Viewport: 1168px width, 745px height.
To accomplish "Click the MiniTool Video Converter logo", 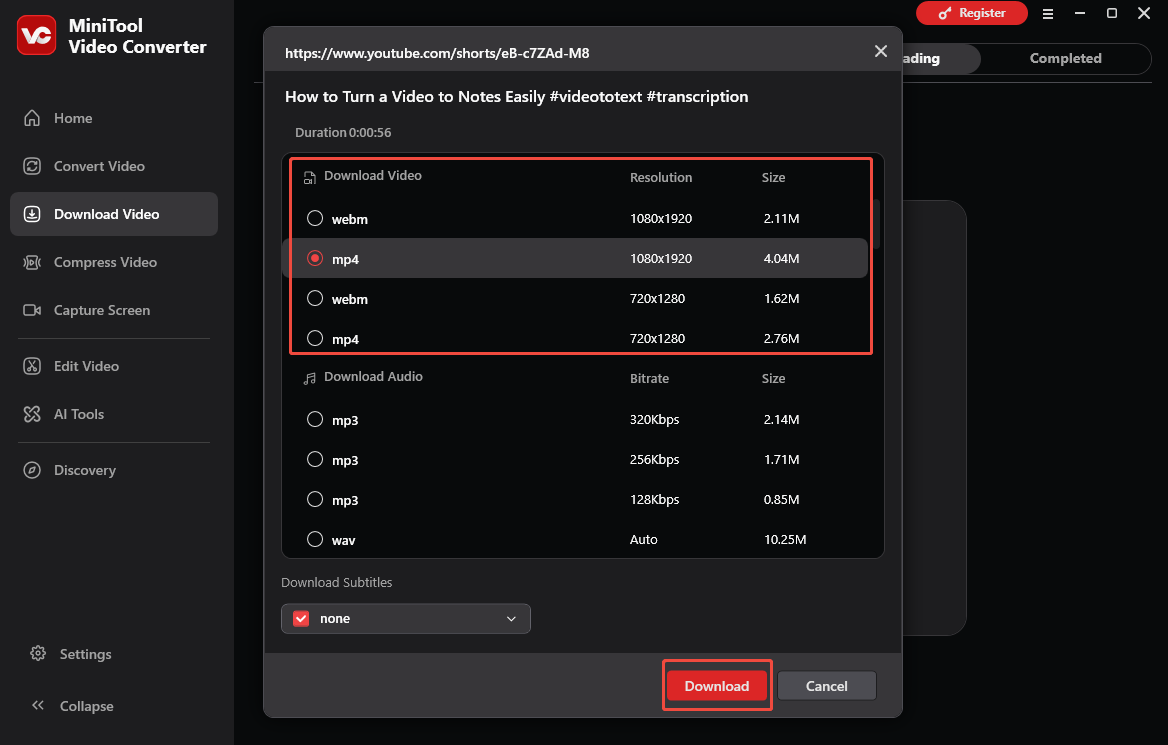I will pyautogui.click(x=36, y=35).
